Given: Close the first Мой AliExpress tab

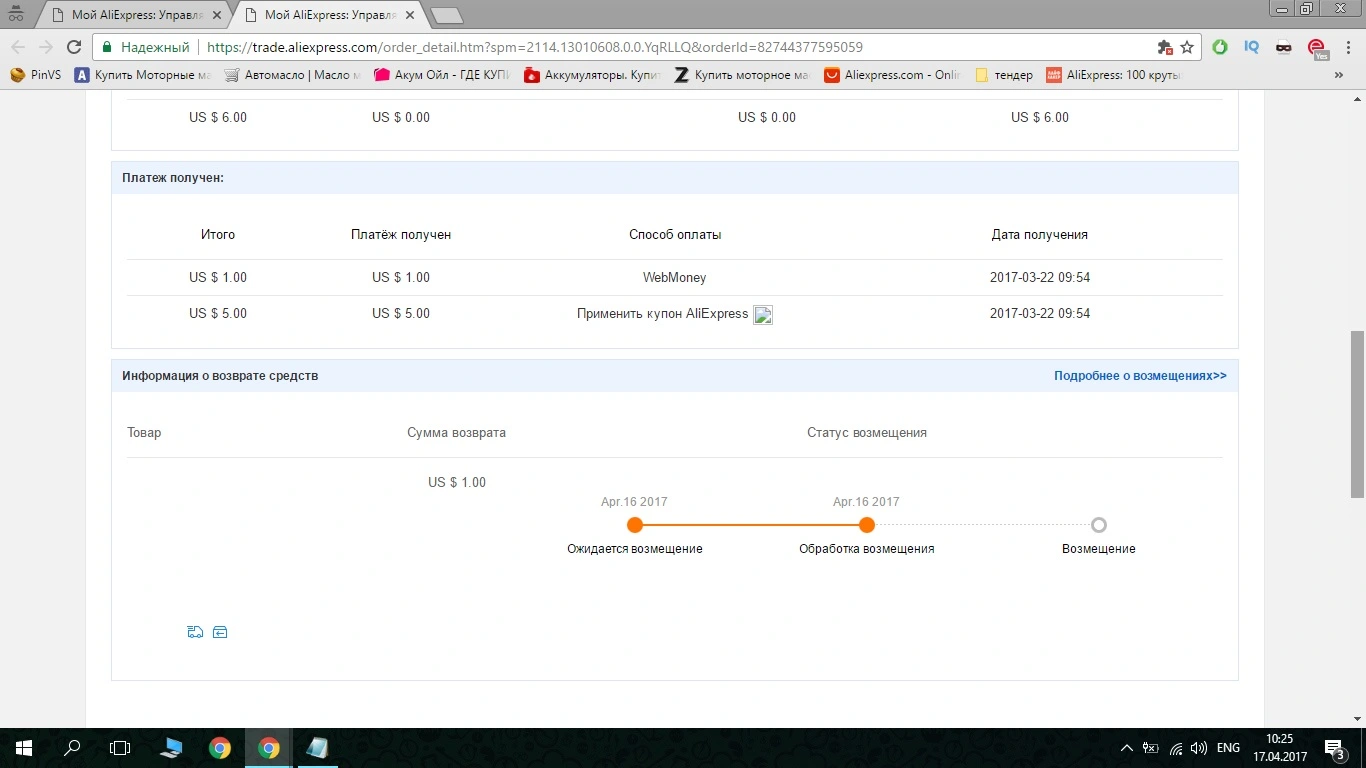Looking at the screenshot, I should pos(217,15).
